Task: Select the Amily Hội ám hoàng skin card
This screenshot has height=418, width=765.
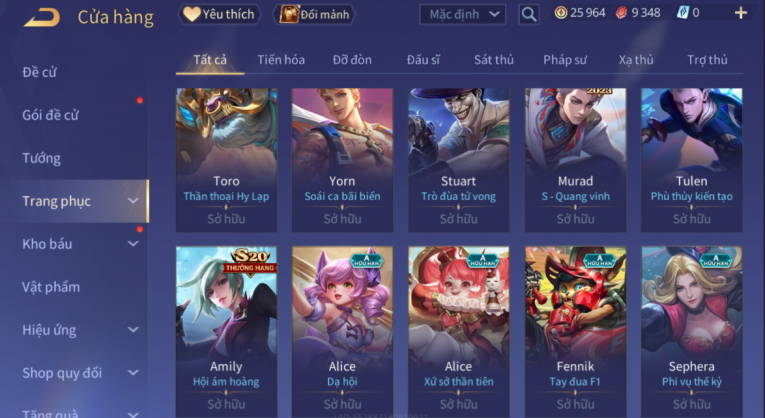Action: click(x=226, y=332)
